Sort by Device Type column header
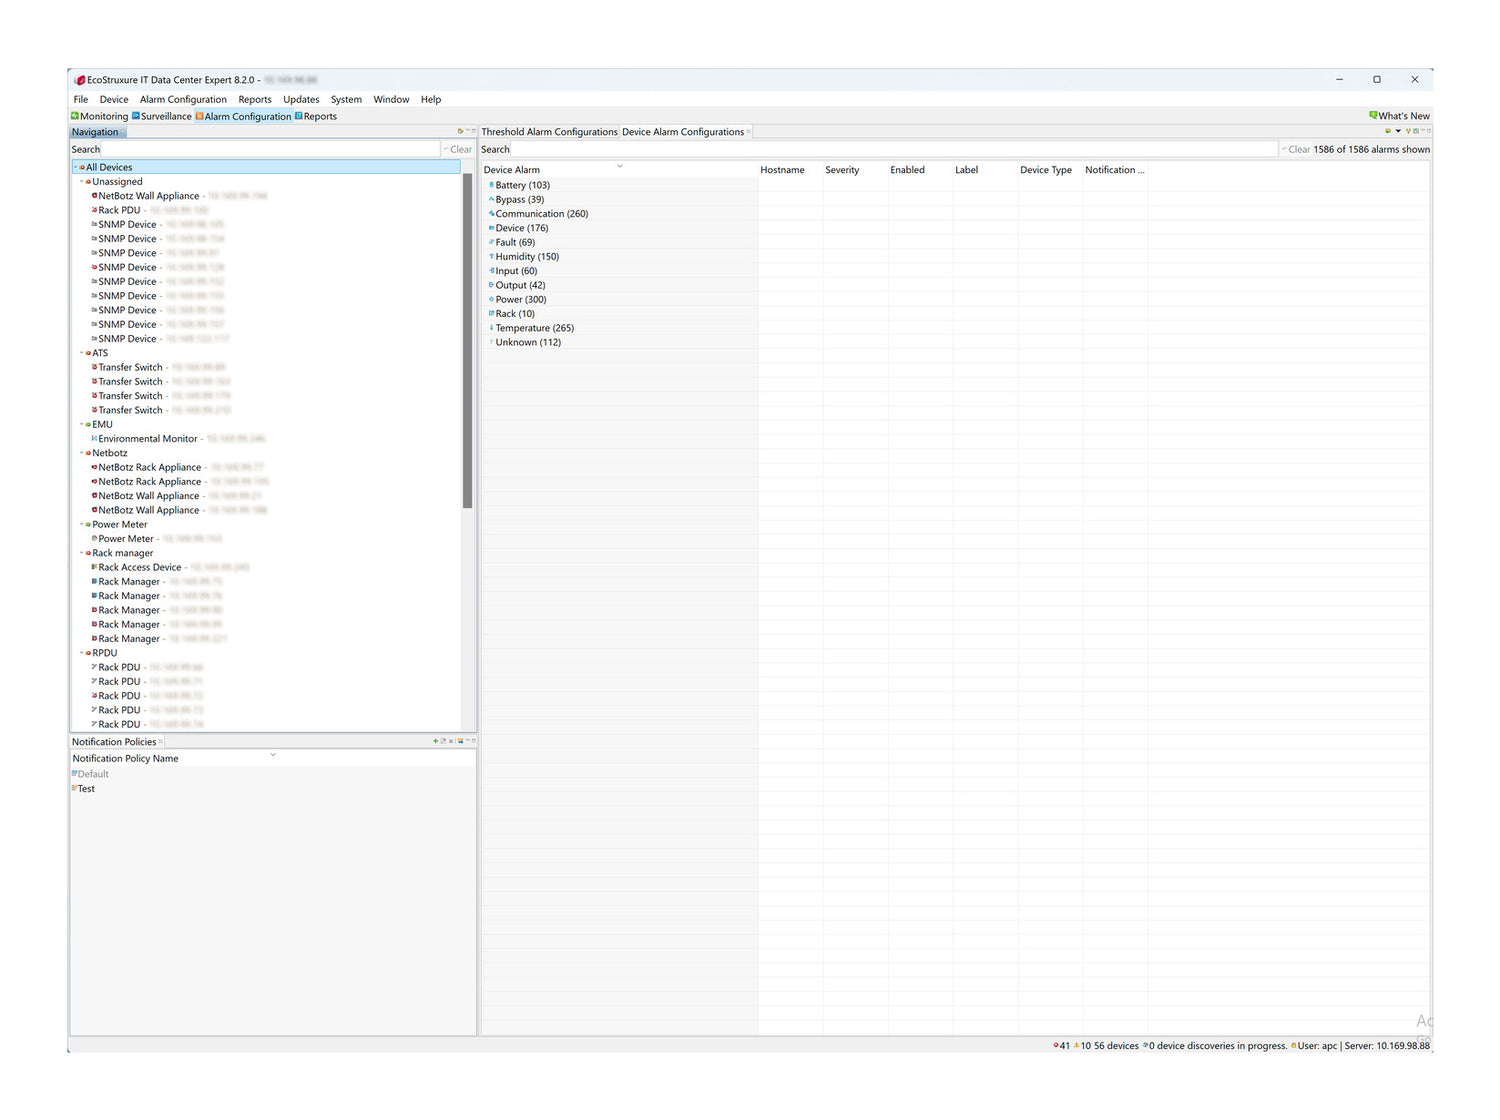The image size is (1500, 1120). (x=1050, y=170)
